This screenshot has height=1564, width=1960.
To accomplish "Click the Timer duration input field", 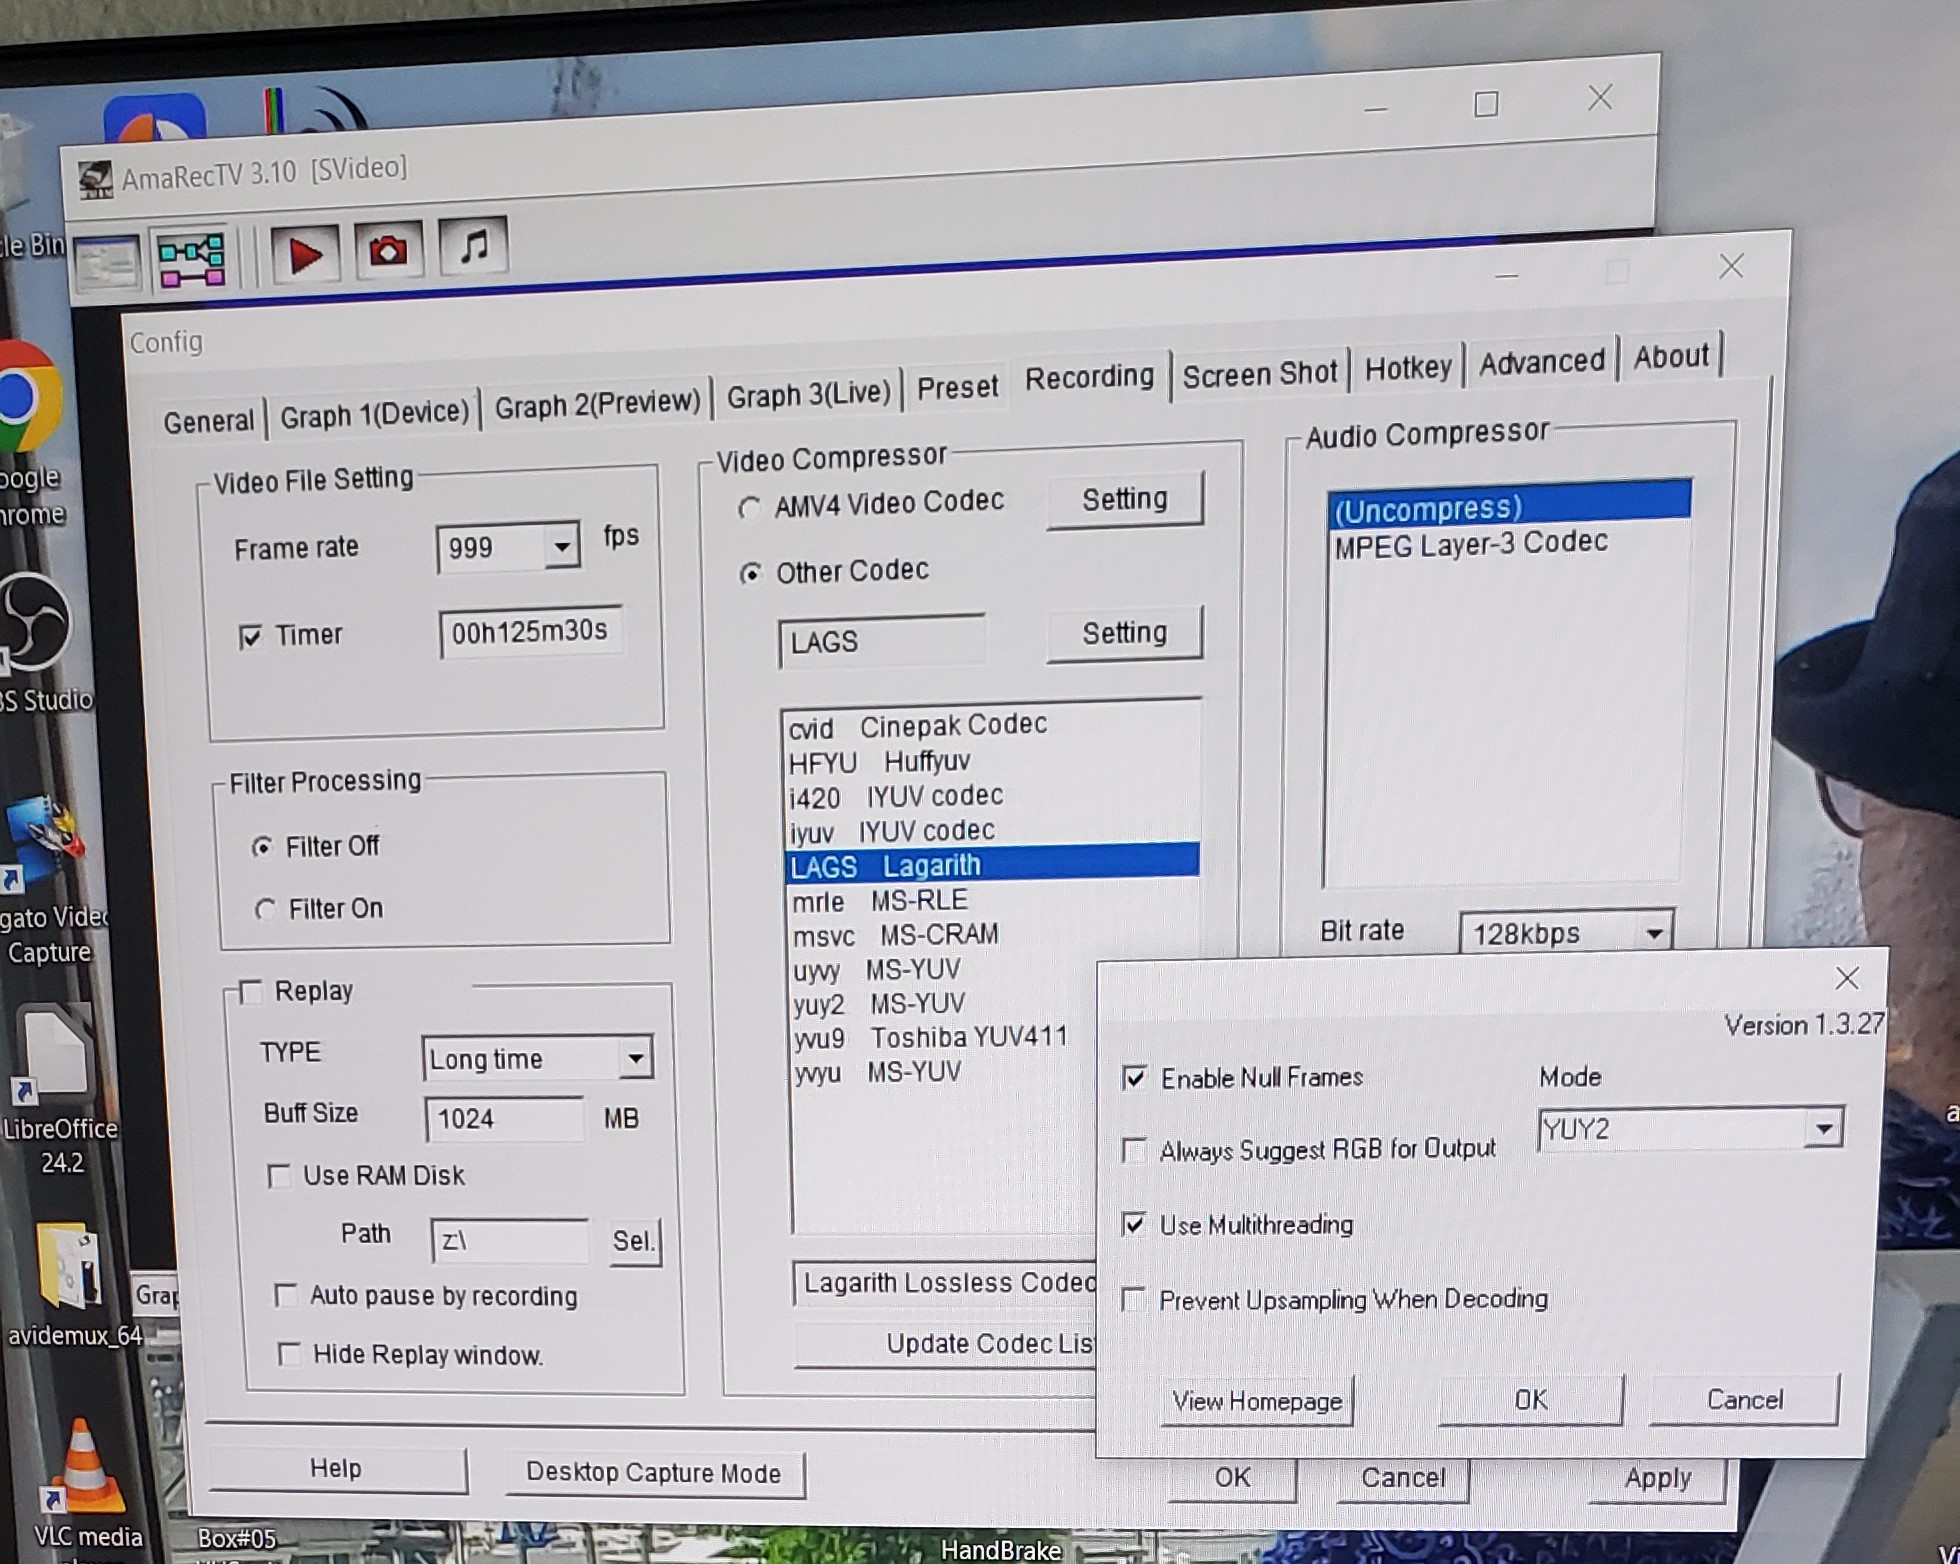I will pos(531,632).
